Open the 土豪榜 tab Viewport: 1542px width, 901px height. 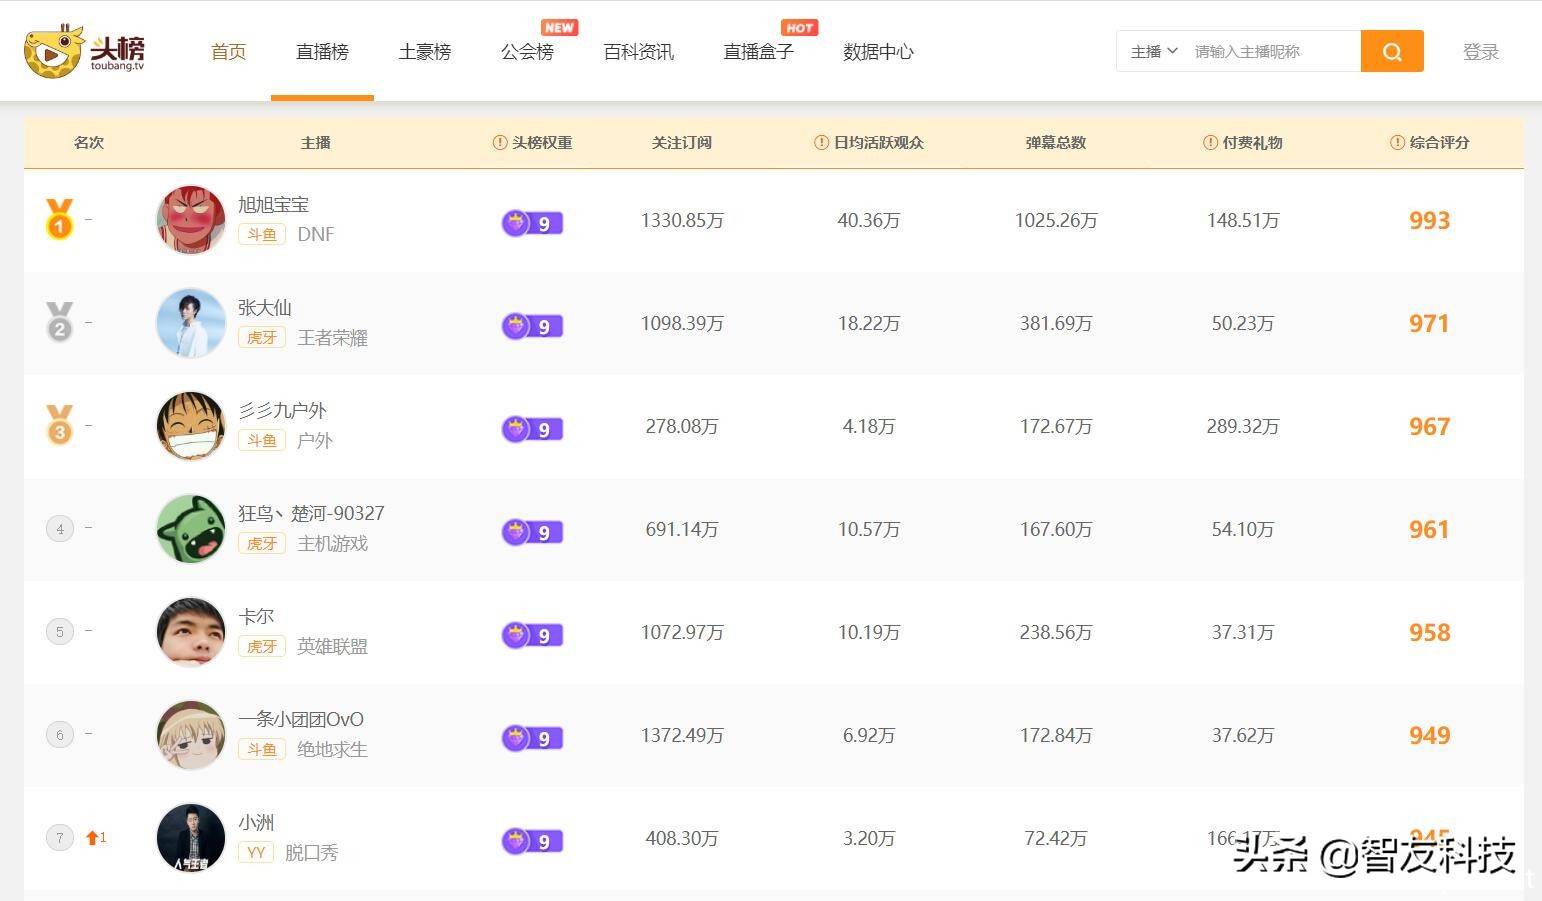425,52
